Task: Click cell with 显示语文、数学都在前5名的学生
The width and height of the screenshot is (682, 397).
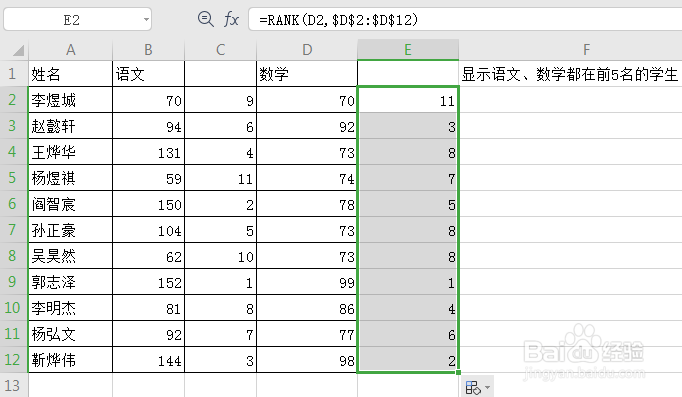Action: click(570, 73)
